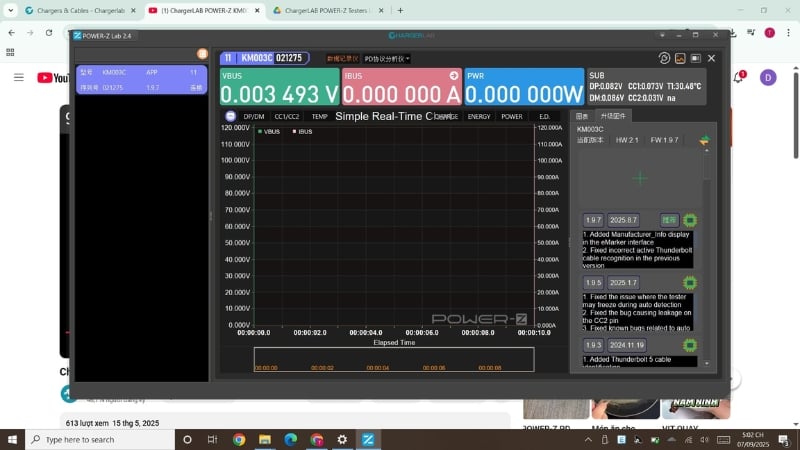
Task: Open Microsoft Edge from taskbar
Action: click(x=291, y=439)
